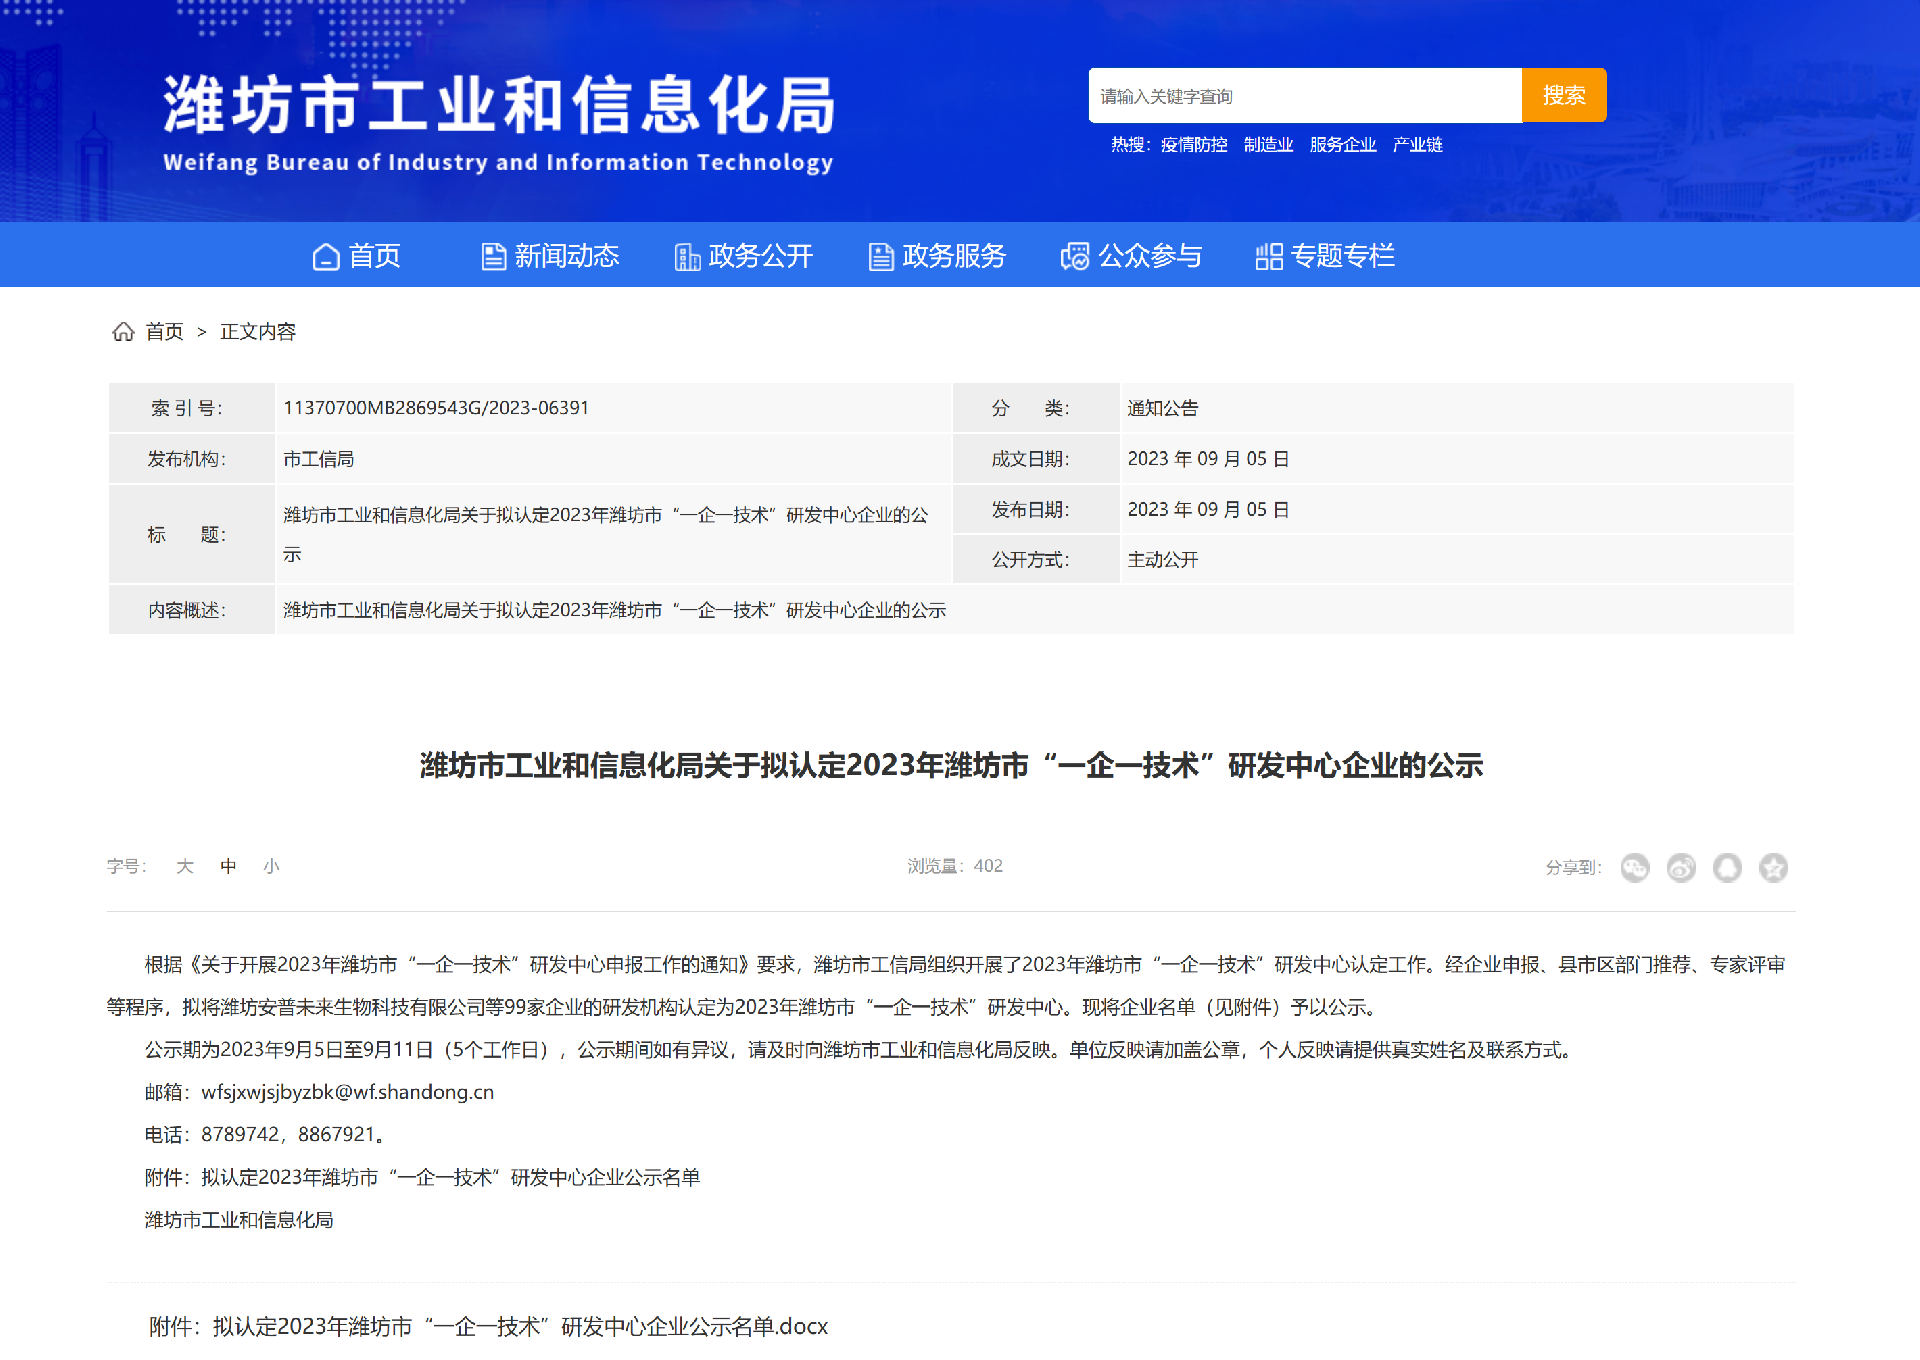
Task: Click hot search link 制造业
Action: pyautogui.click(x=1269, y=145)
